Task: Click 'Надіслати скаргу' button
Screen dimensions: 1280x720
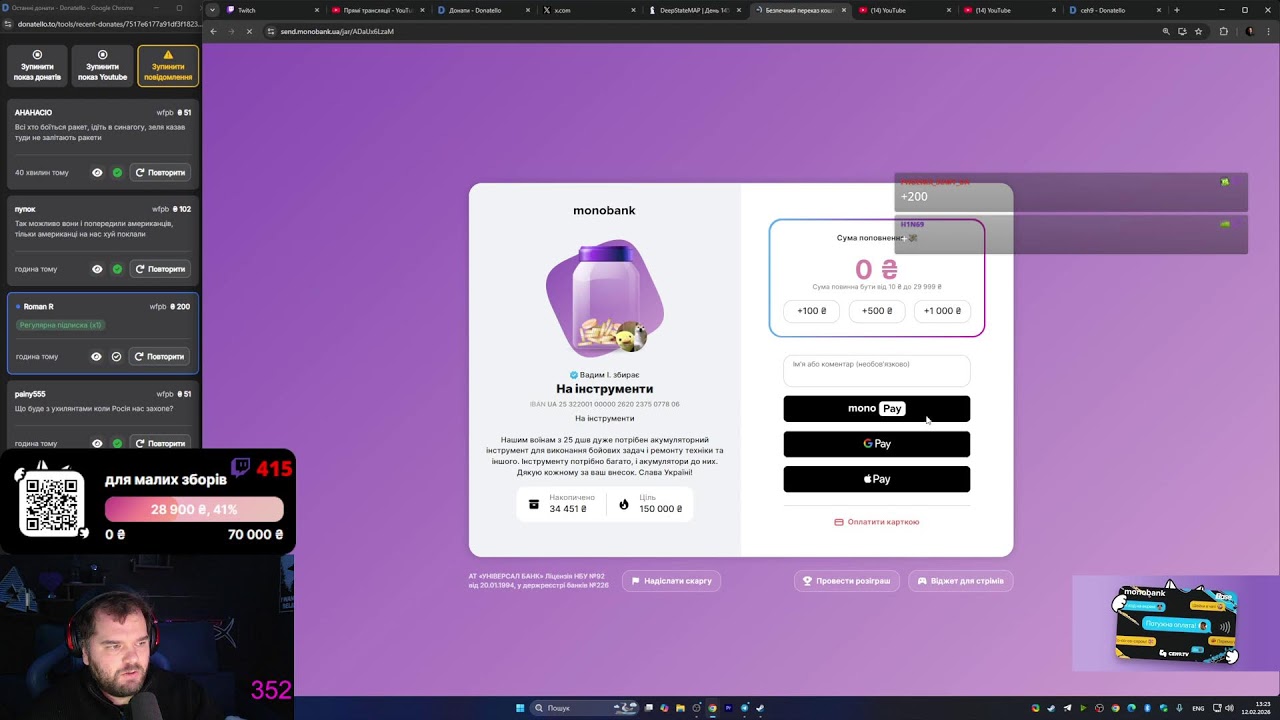Action: click(x=671, y=581)
